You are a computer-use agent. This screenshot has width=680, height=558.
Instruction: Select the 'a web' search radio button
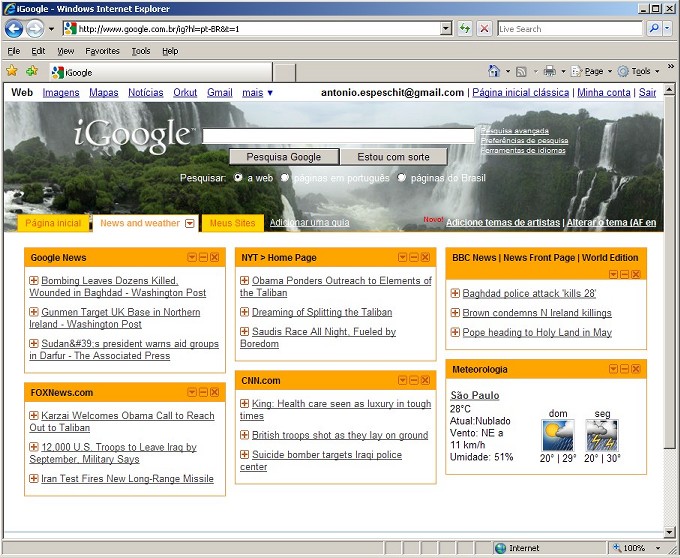(238, 178)
